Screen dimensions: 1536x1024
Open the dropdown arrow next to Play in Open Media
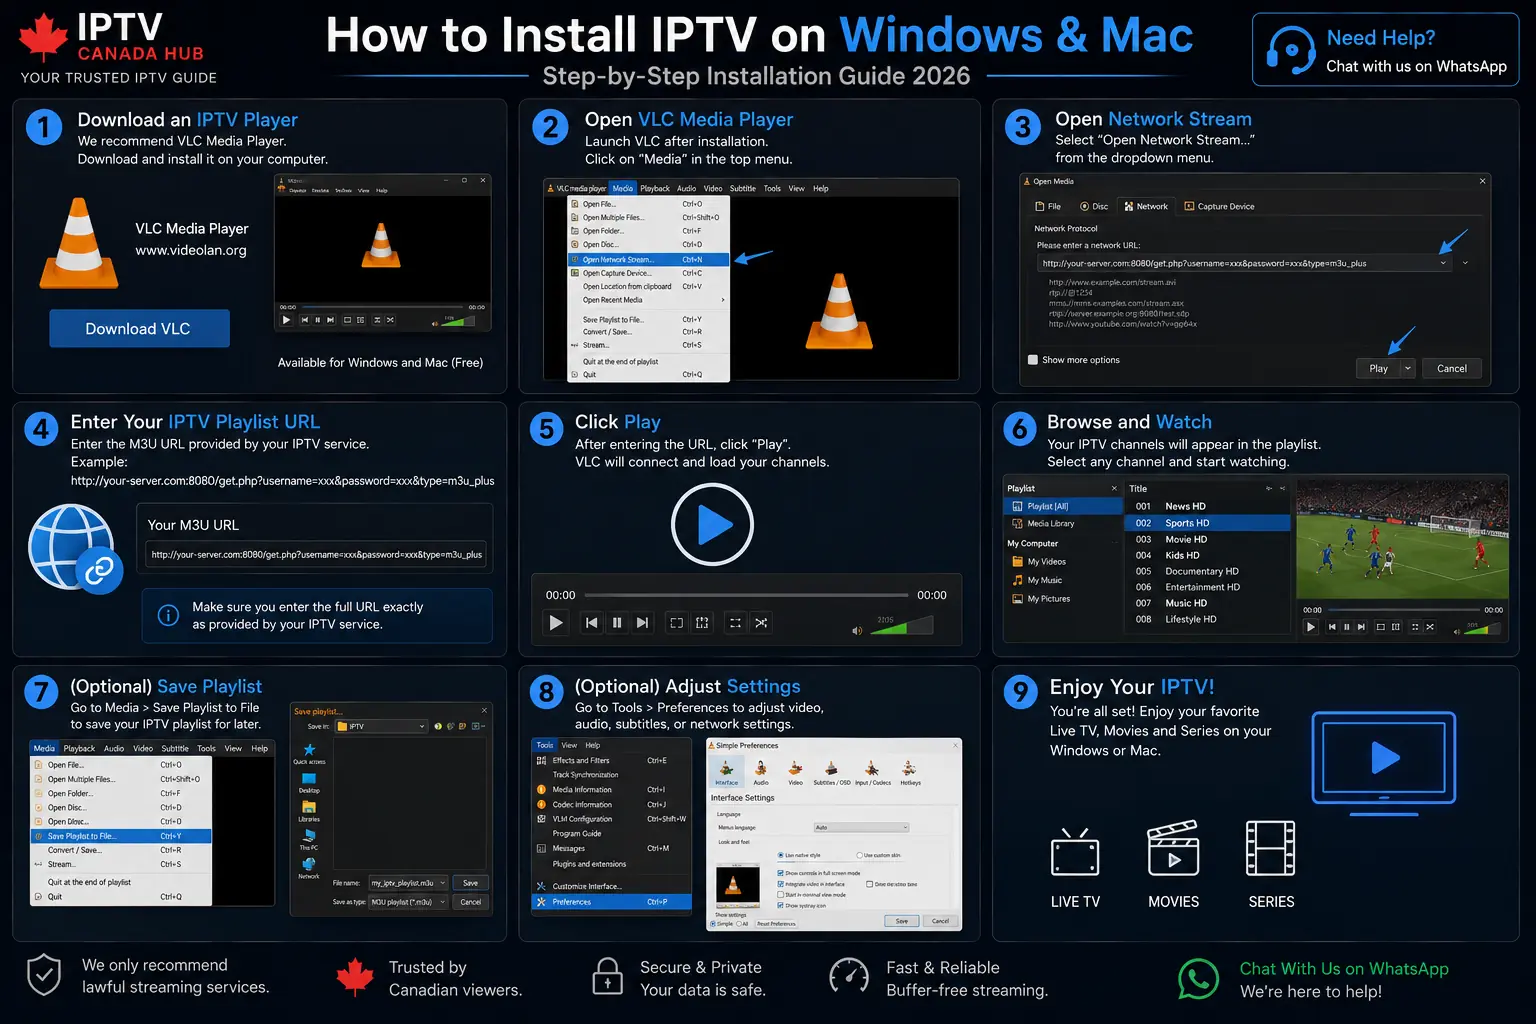1408,368
